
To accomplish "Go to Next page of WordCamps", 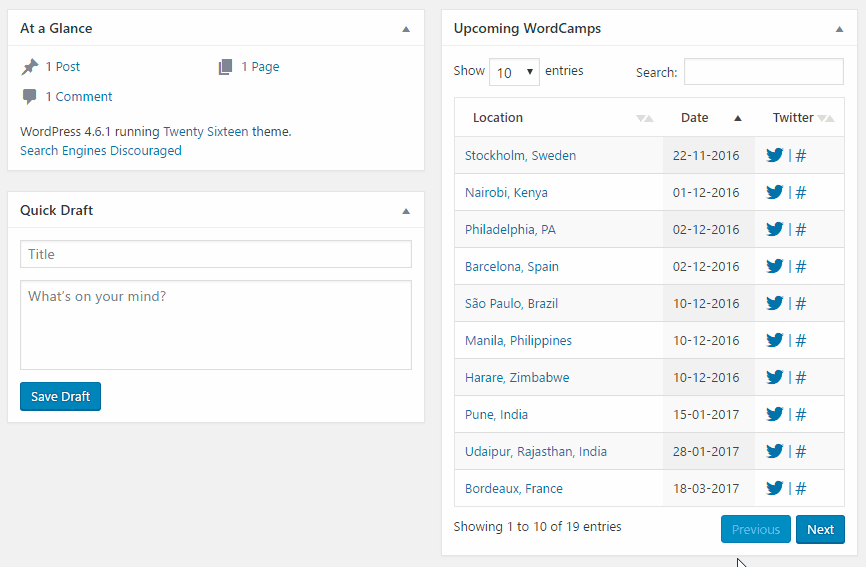I will tap(820, 529).
